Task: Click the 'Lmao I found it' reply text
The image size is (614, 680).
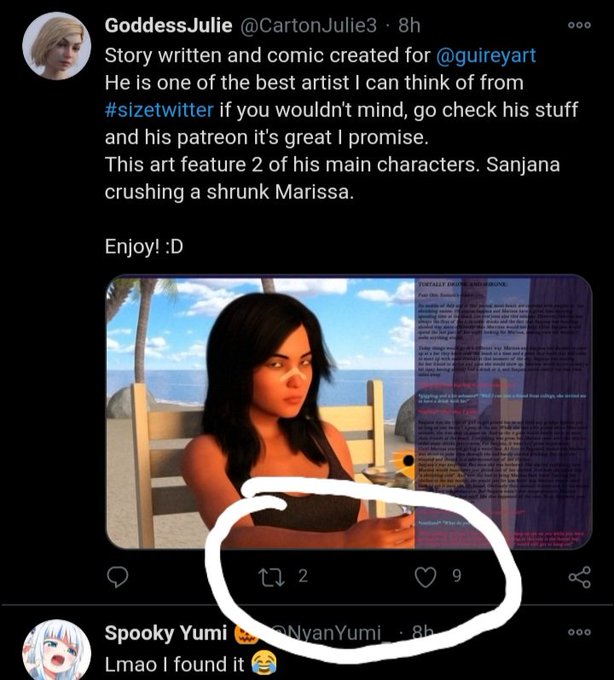Action: (174, 664)
